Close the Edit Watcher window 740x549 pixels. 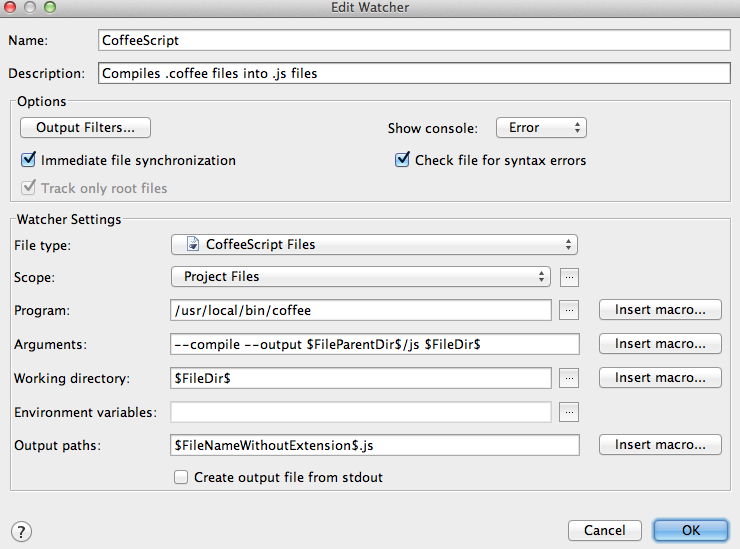pyautogui.click(x=10, y=7)
